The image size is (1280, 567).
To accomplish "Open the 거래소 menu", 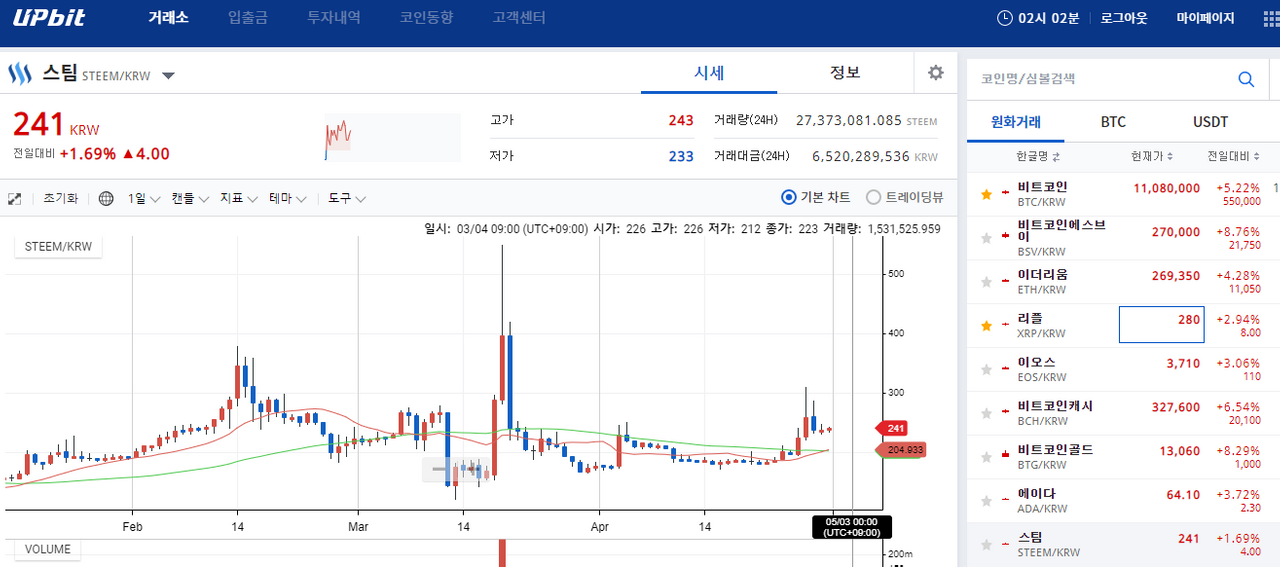I will pyautogui.click(x=168, y=18).
